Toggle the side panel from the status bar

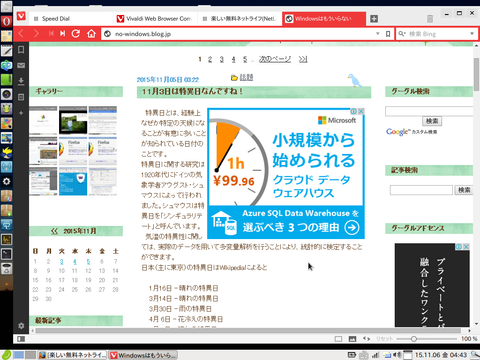click(21, 339)
